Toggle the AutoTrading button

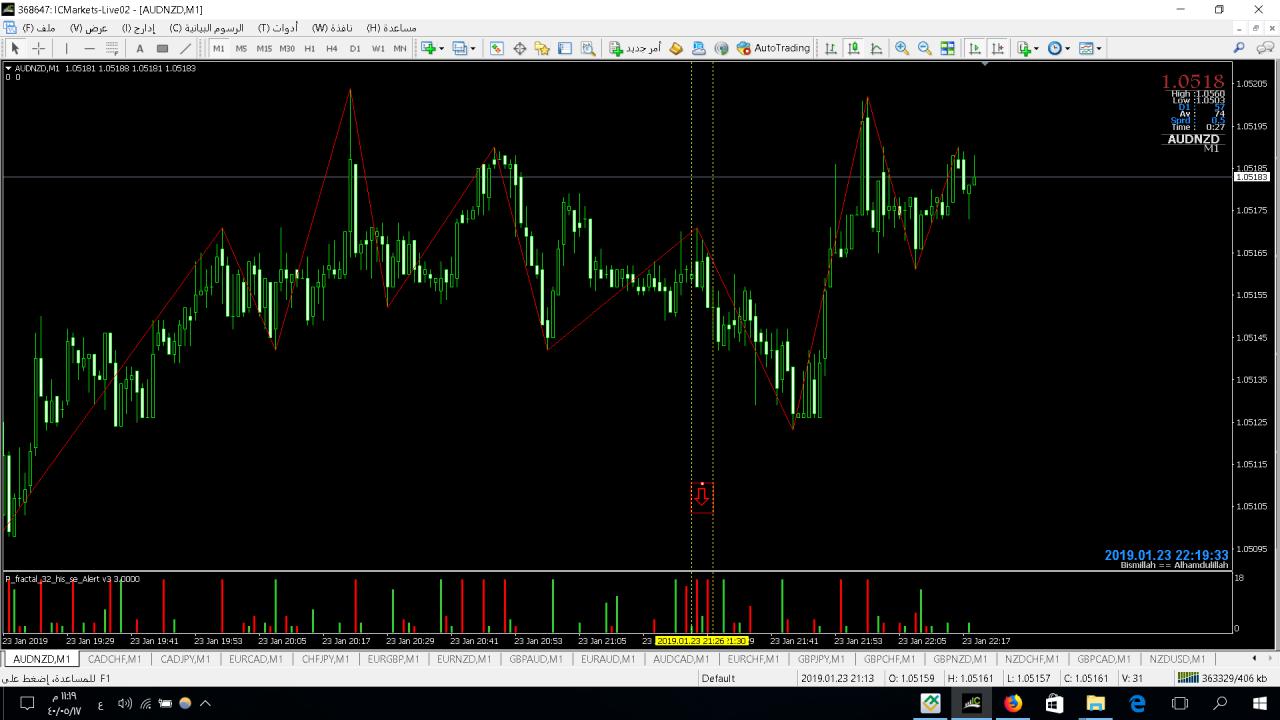pos(773,48)
